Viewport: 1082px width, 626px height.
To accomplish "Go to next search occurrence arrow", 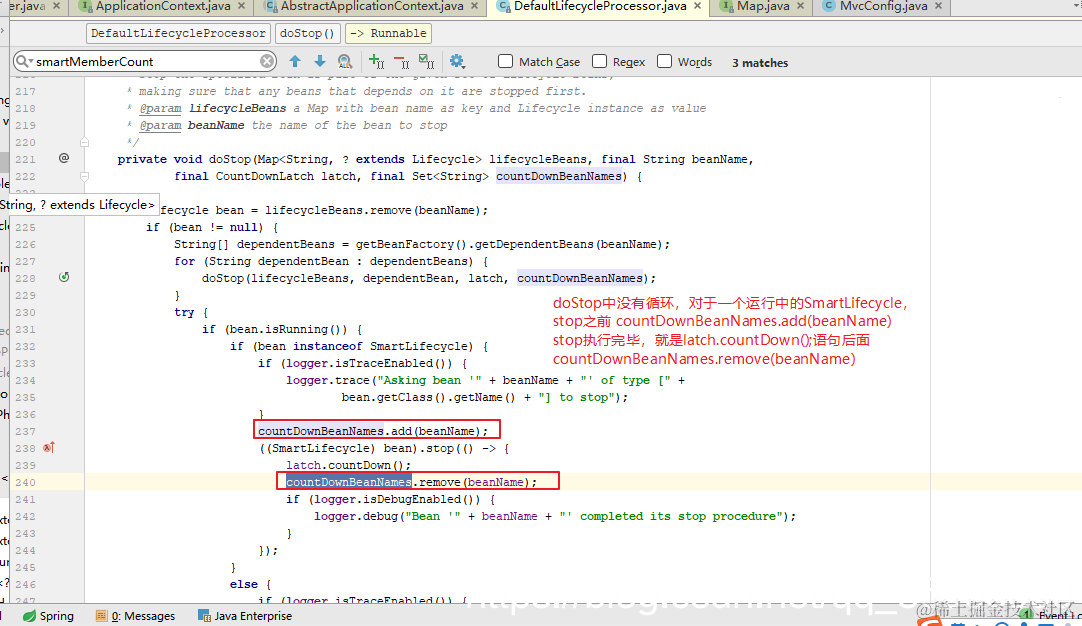I will click(319, 61).
